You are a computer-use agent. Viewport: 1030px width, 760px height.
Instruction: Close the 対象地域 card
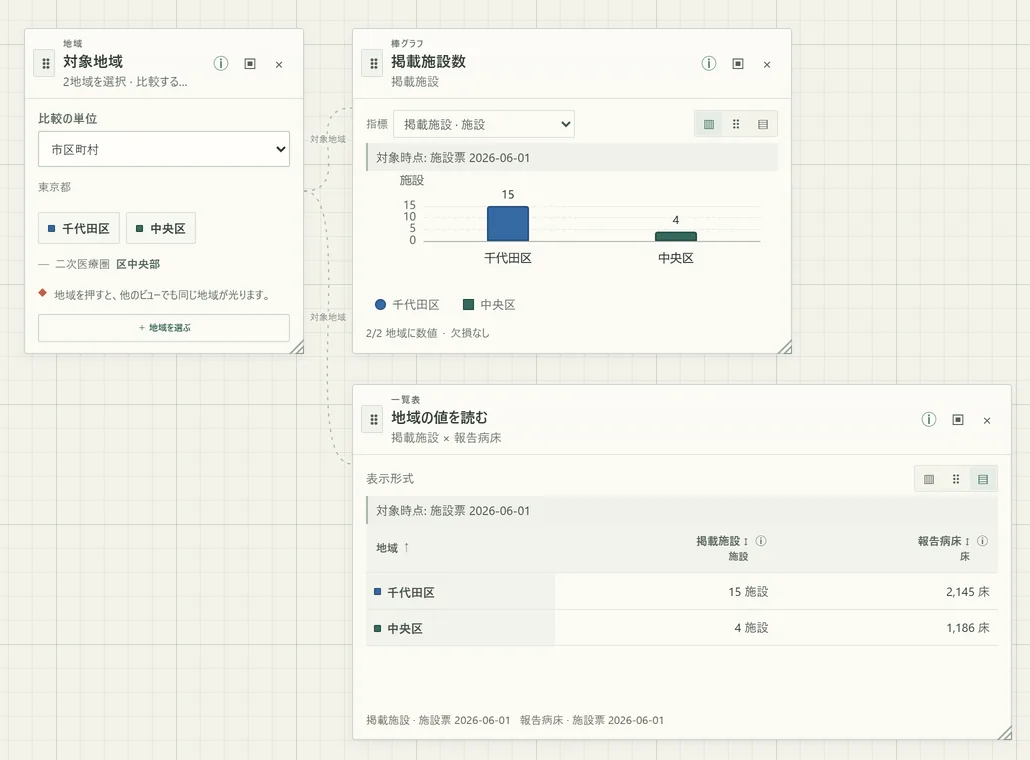(x=279, y=64)
